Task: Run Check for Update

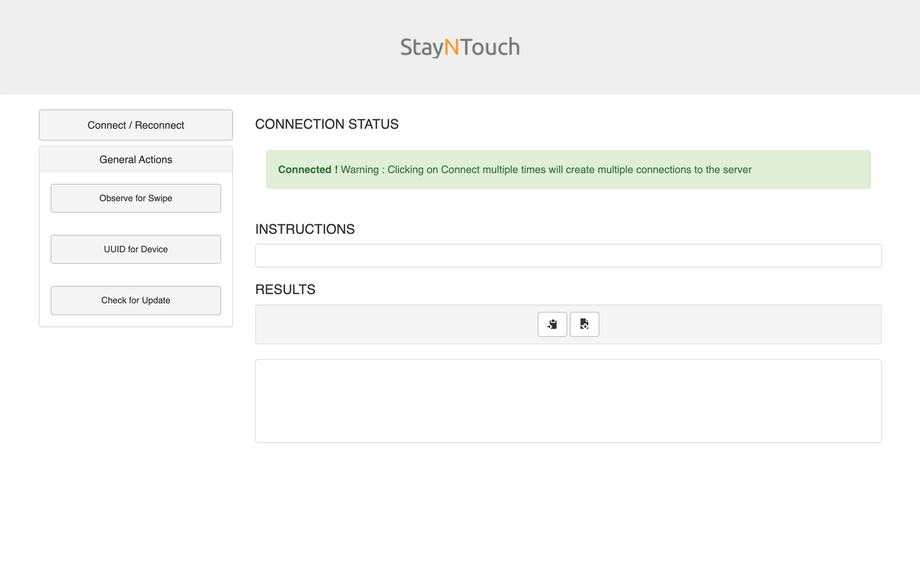Action: point(136,300)
